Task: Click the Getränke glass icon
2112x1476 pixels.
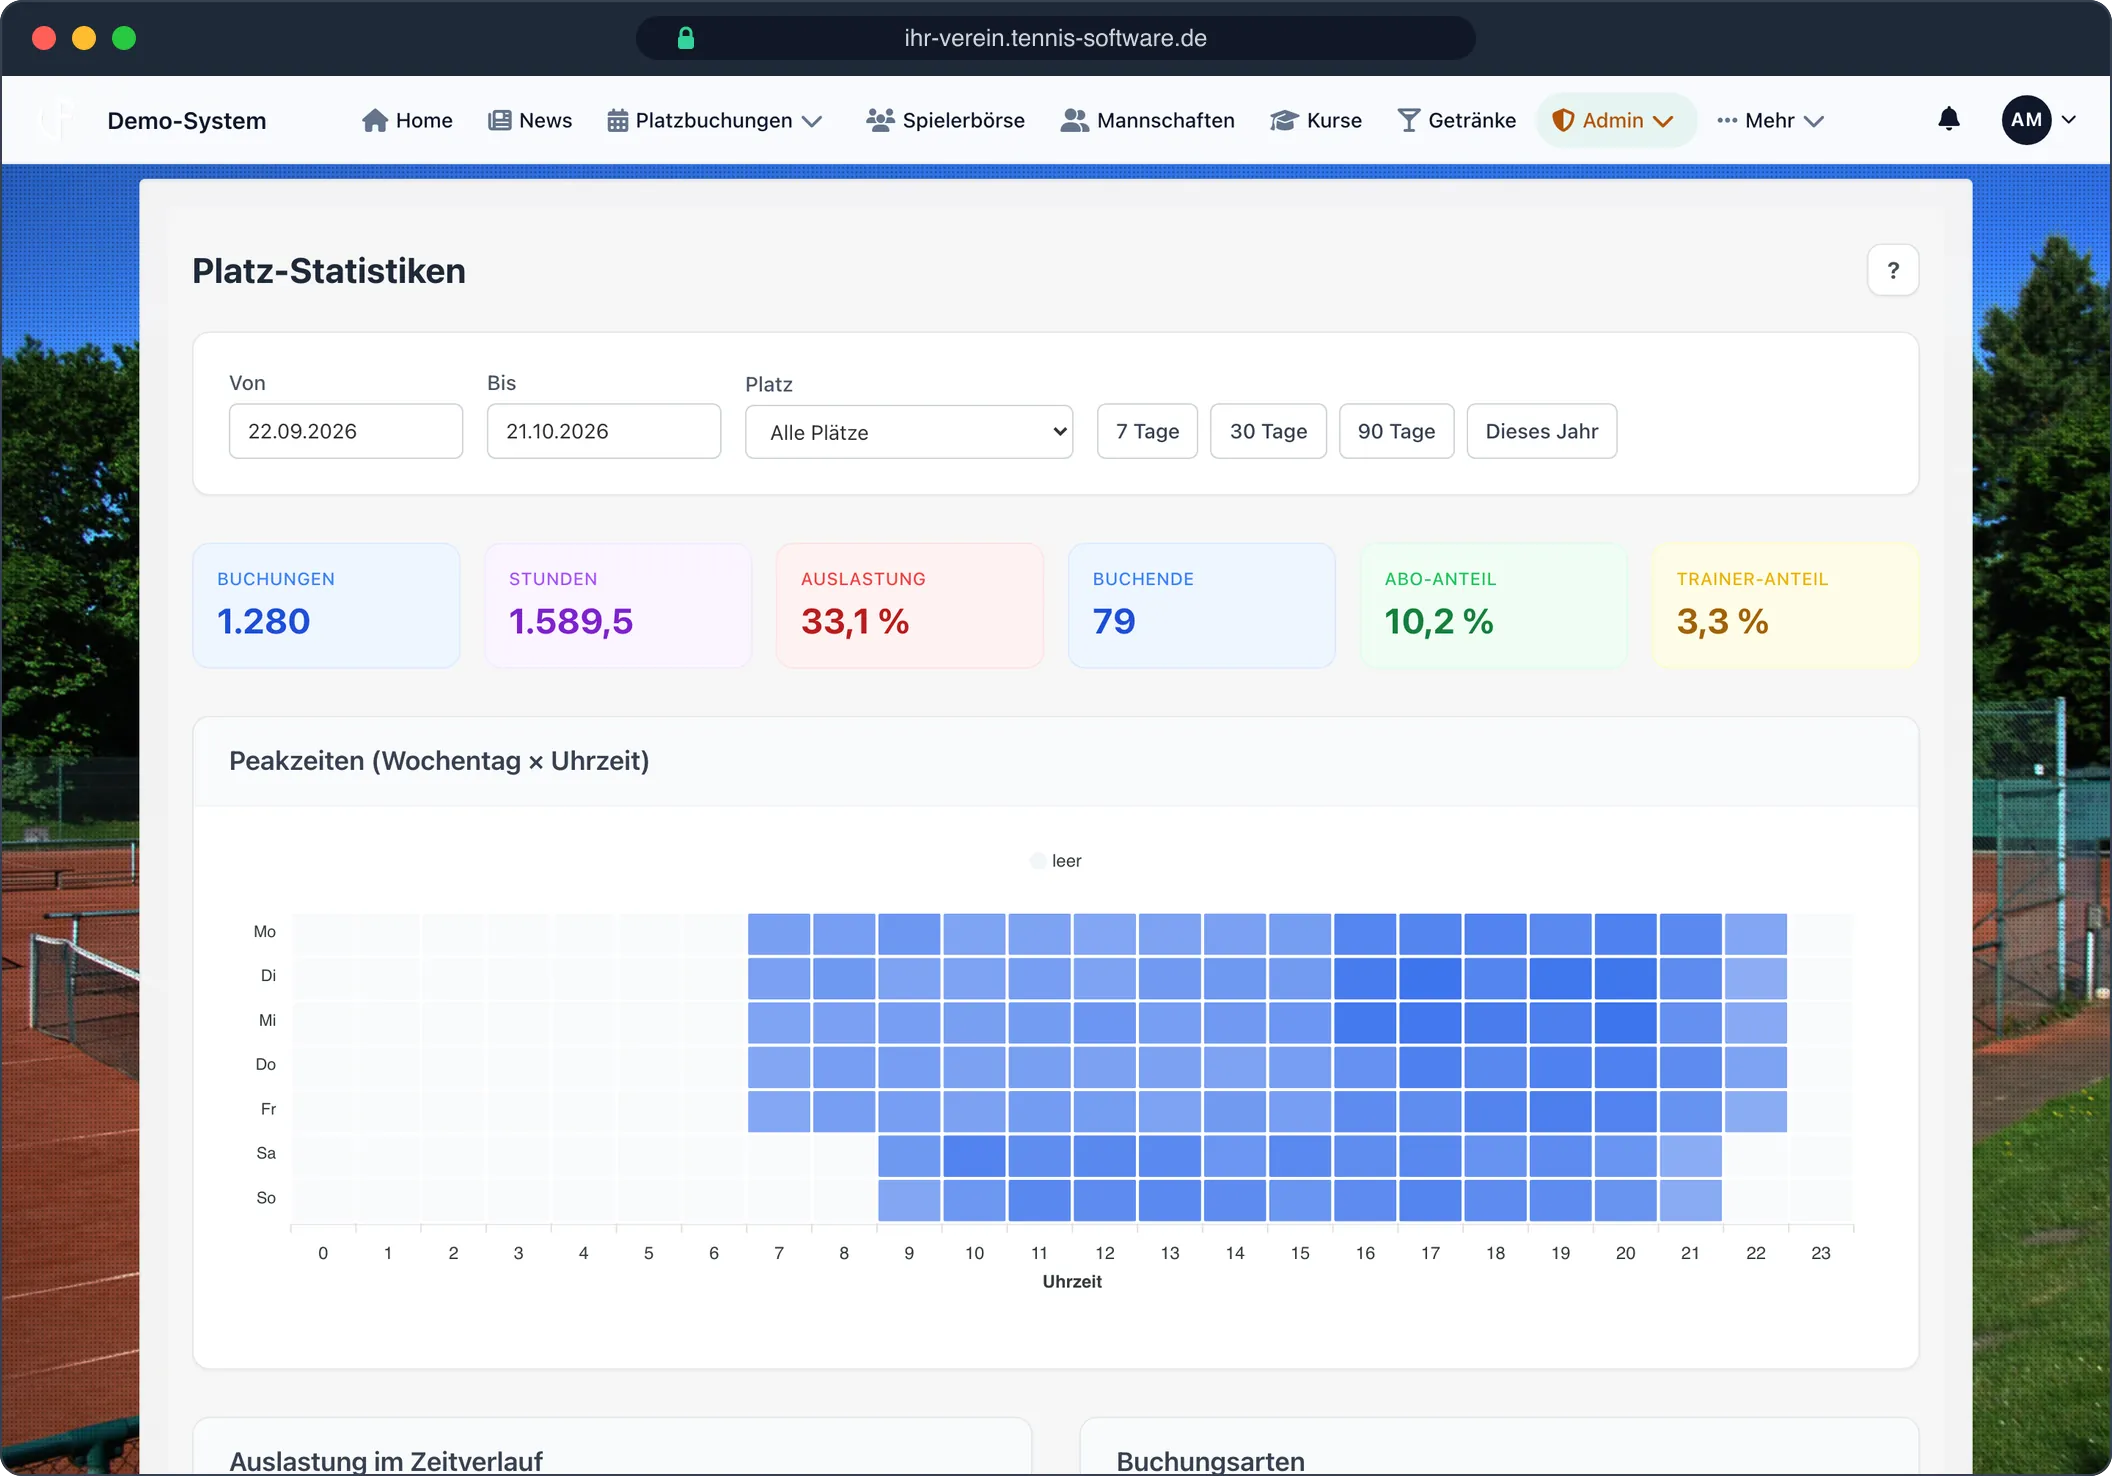Action: point(1408,120)
